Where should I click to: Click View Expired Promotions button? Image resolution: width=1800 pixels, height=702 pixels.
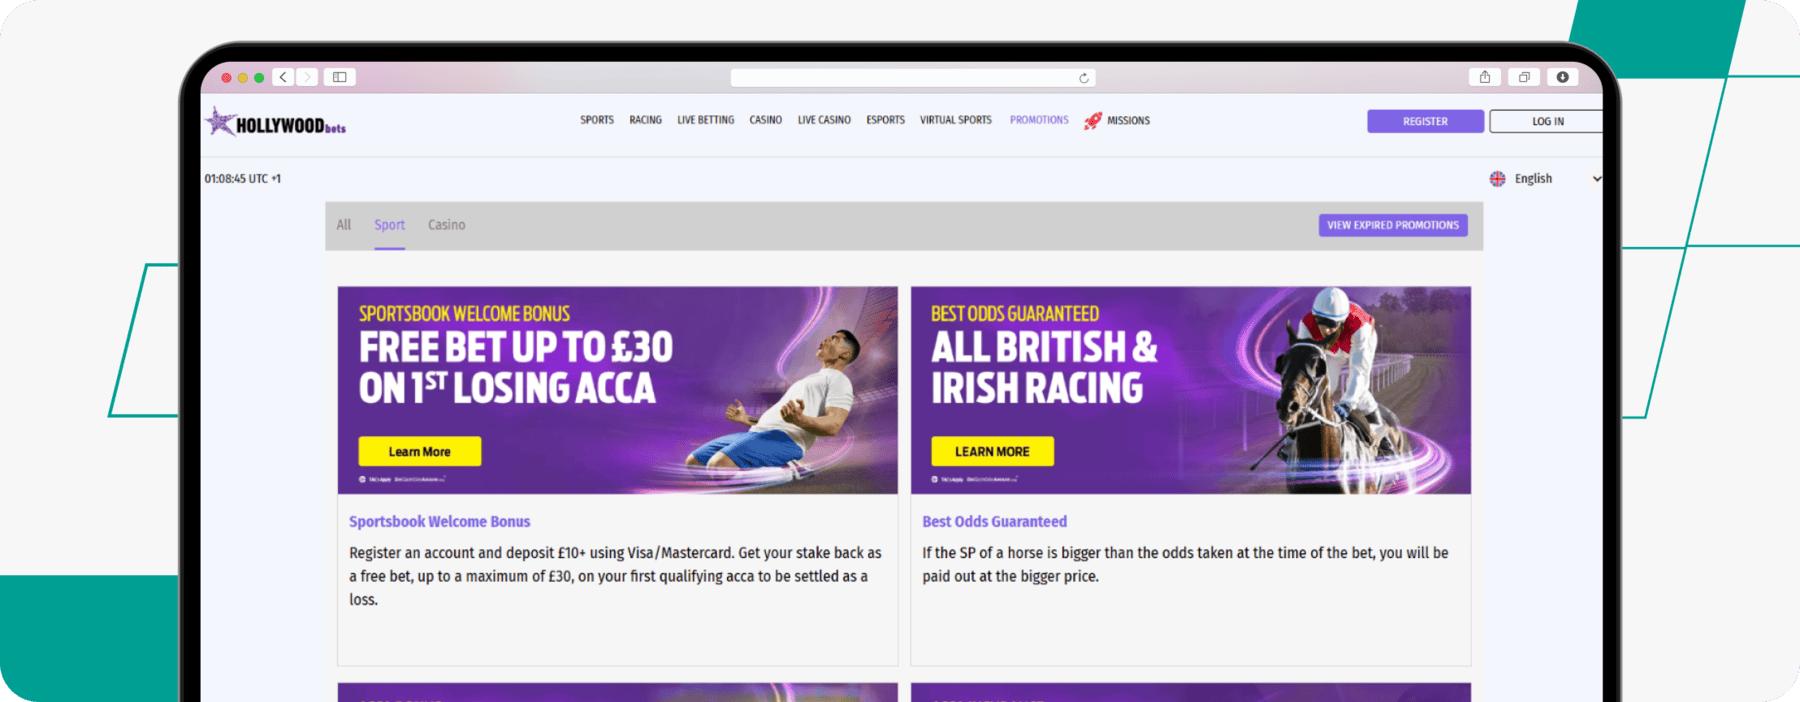(x=1393, y=225)
